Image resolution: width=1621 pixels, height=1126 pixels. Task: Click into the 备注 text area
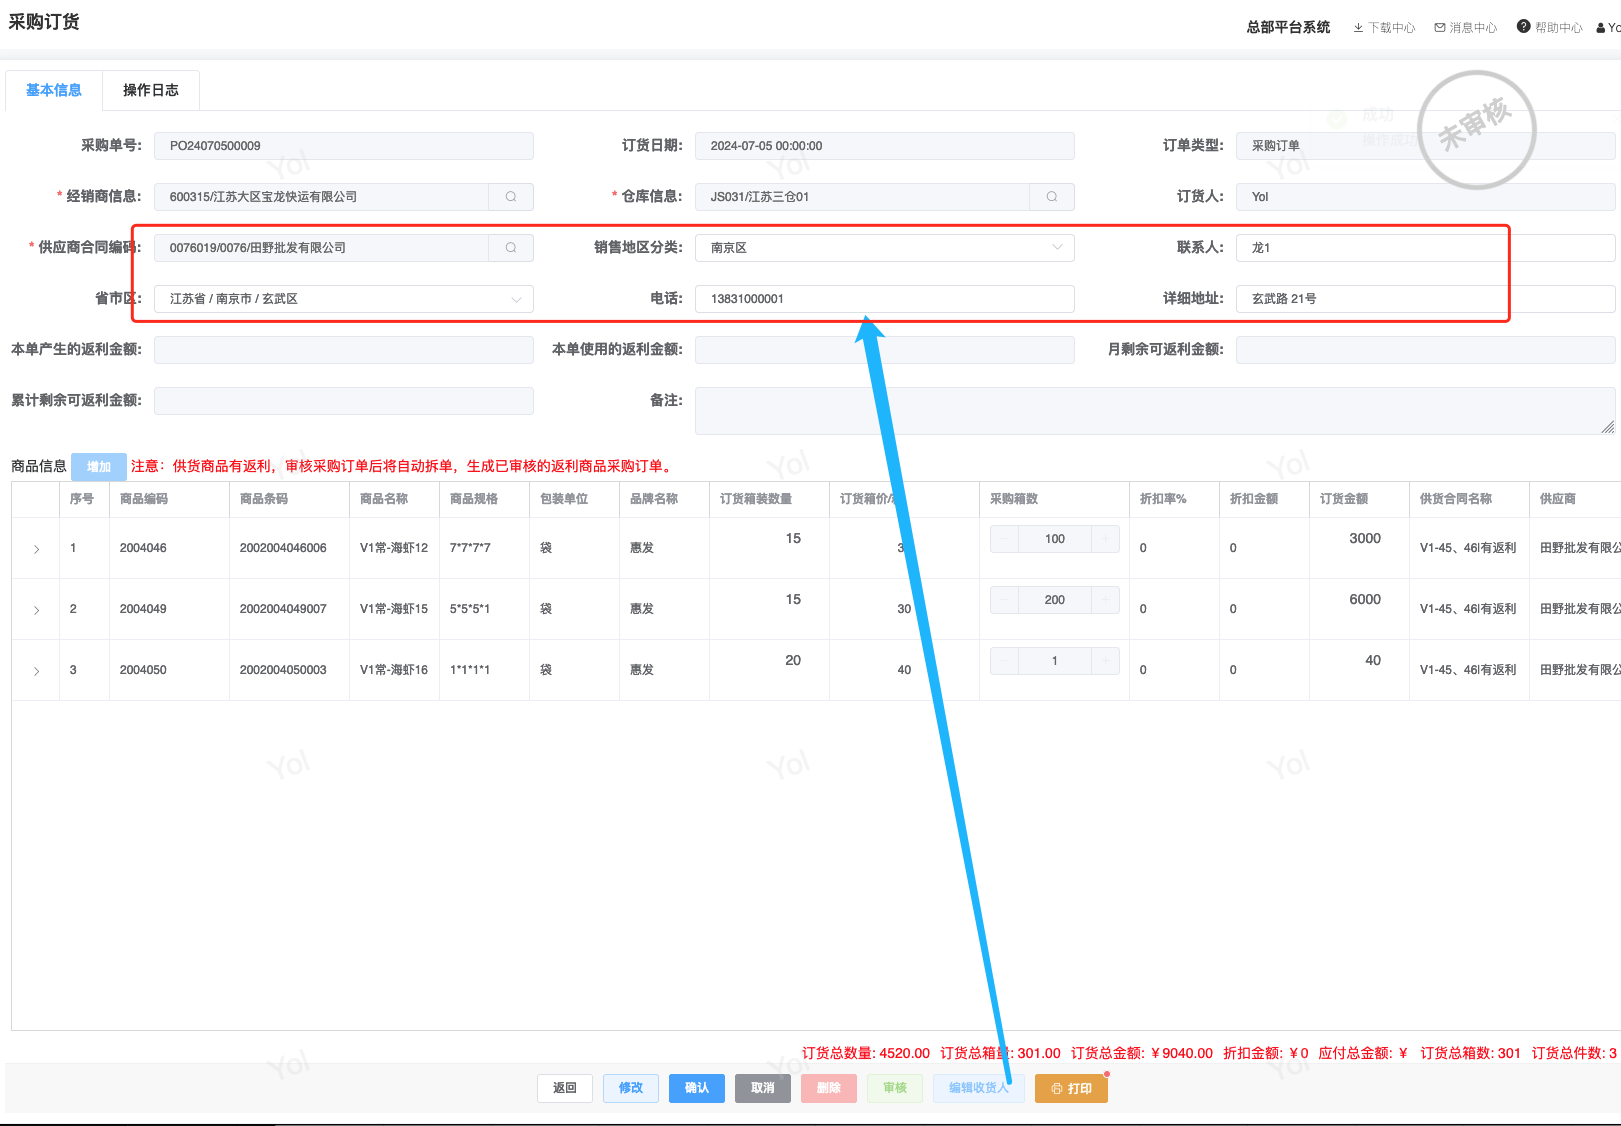click(1155, 411)
